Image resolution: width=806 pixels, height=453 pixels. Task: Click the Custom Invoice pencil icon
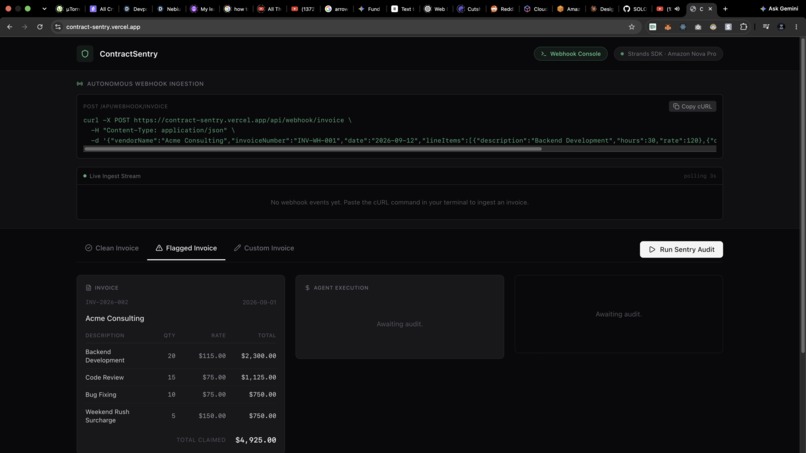pos(237,248)
